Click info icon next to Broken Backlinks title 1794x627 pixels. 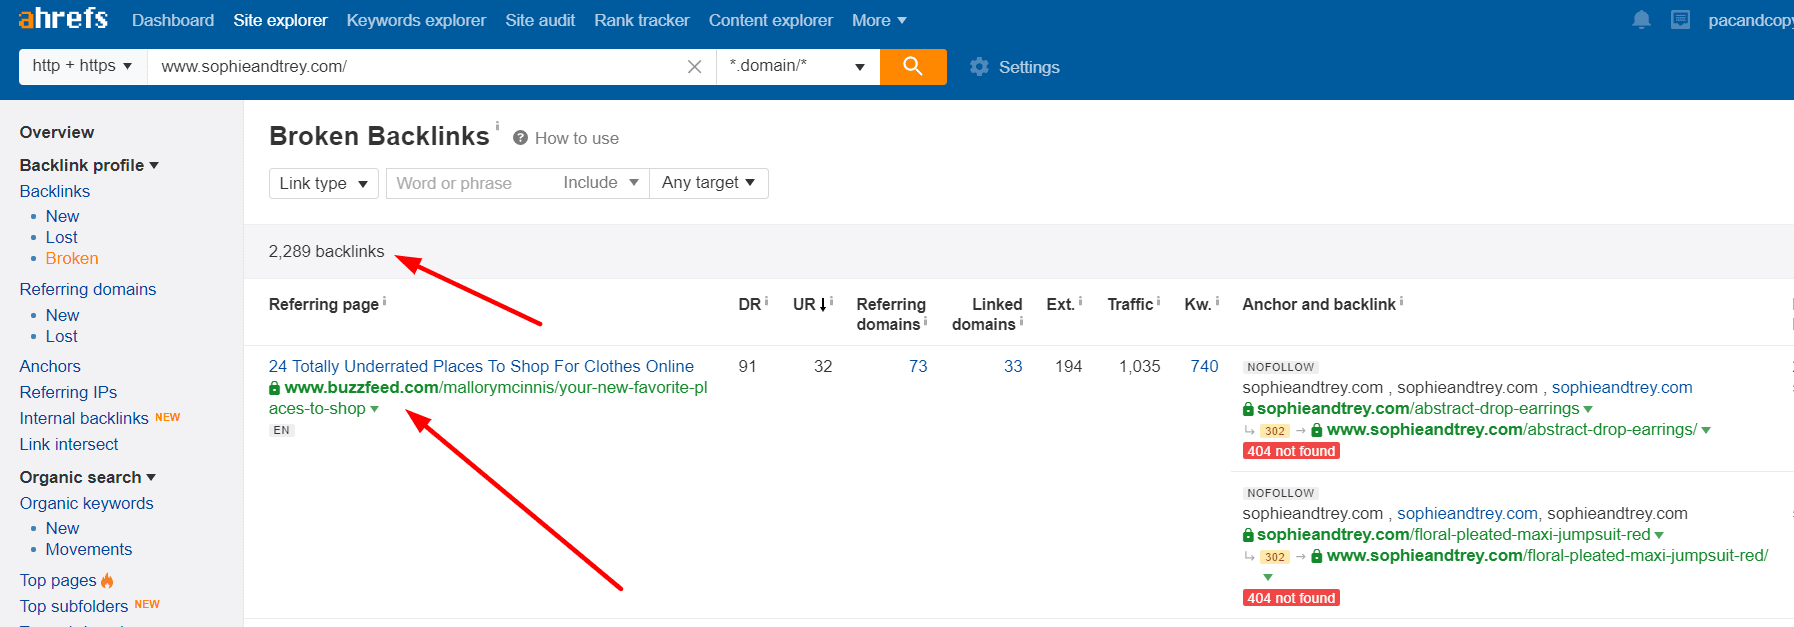coord(497,126)
